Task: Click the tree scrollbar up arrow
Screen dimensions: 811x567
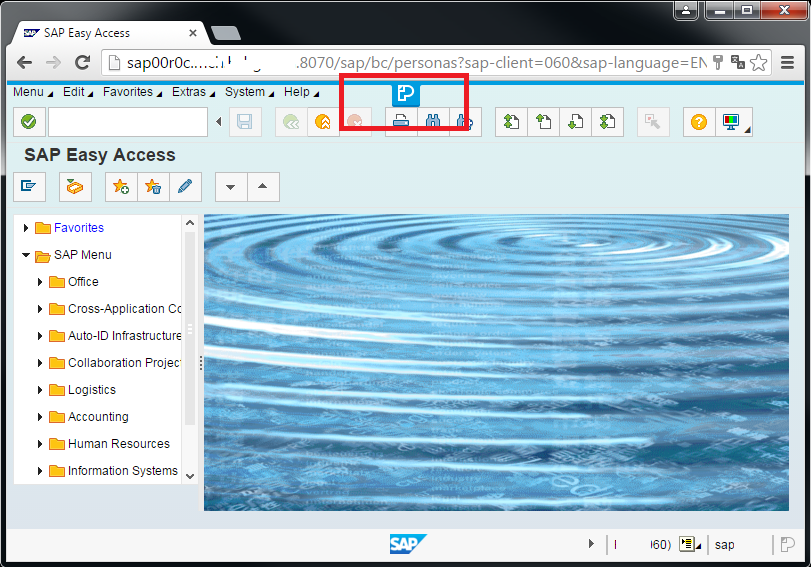Action: pos(190,223)
